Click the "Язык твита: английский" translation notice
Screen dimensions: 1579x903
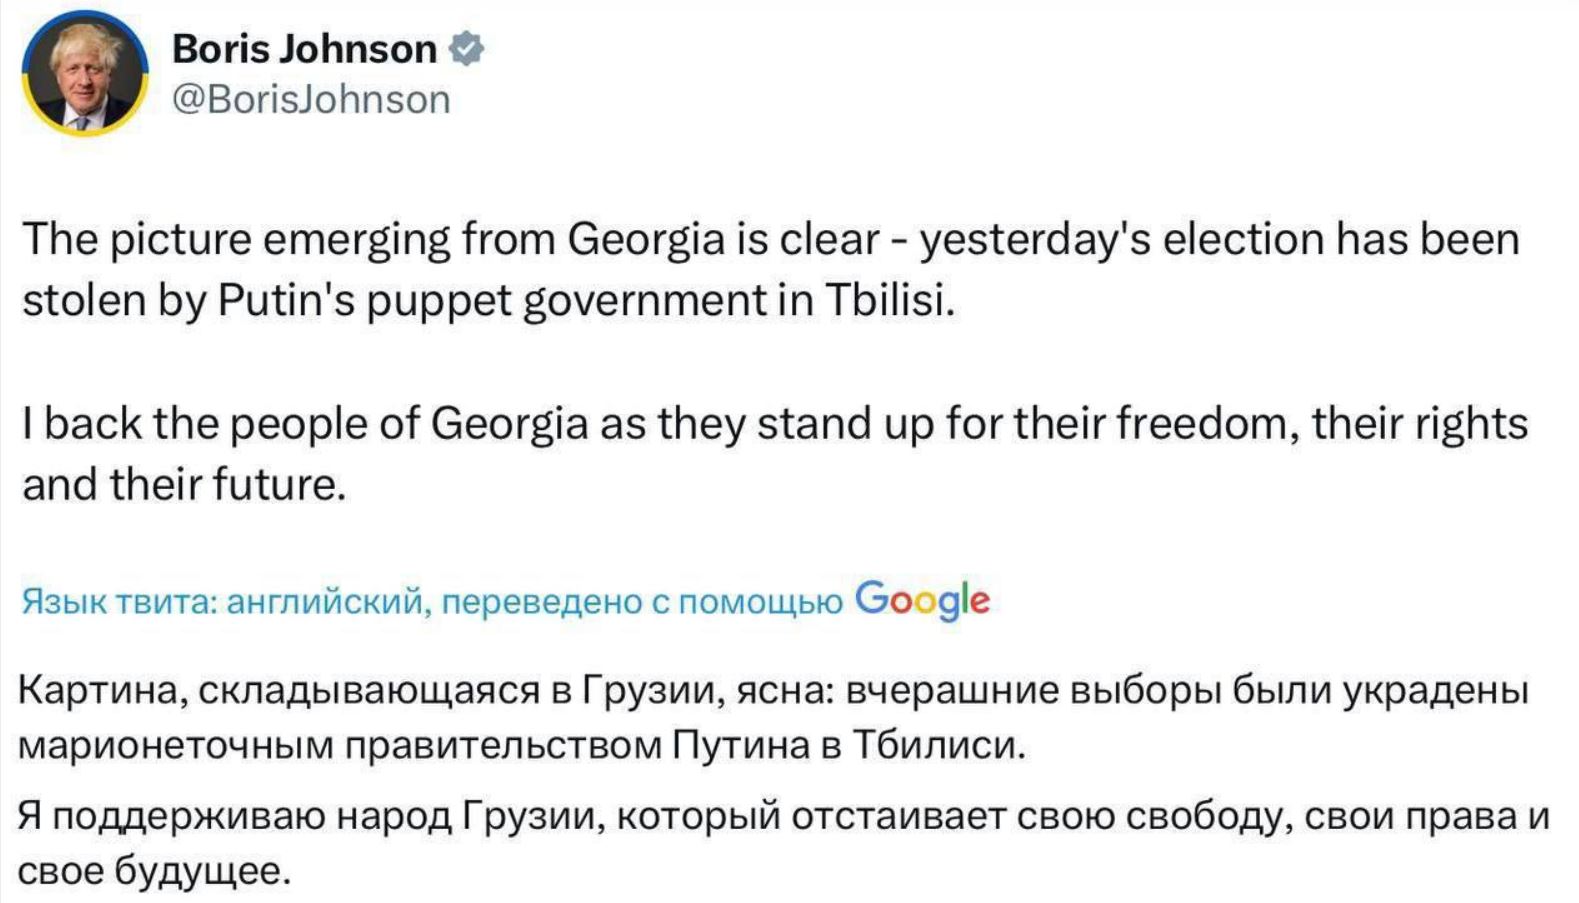(431, 602)
